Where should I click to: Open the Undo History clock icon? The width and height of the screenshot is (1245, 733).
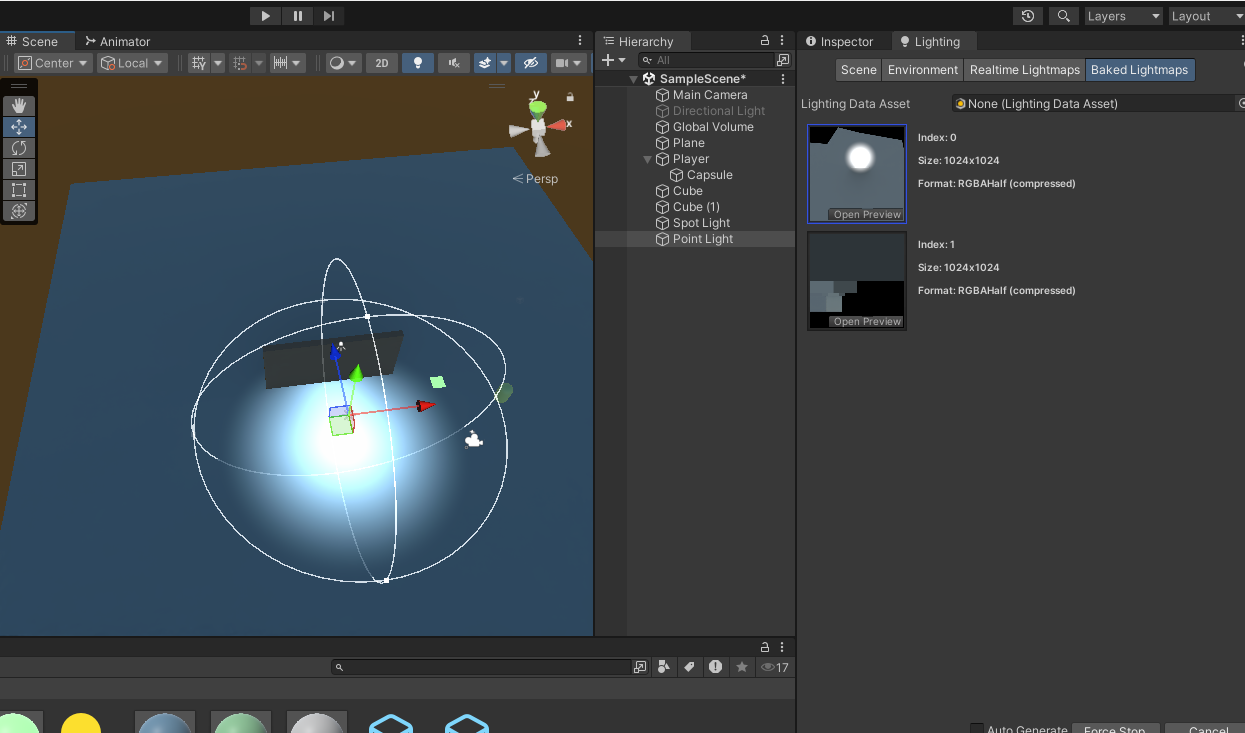[1028, 16]
